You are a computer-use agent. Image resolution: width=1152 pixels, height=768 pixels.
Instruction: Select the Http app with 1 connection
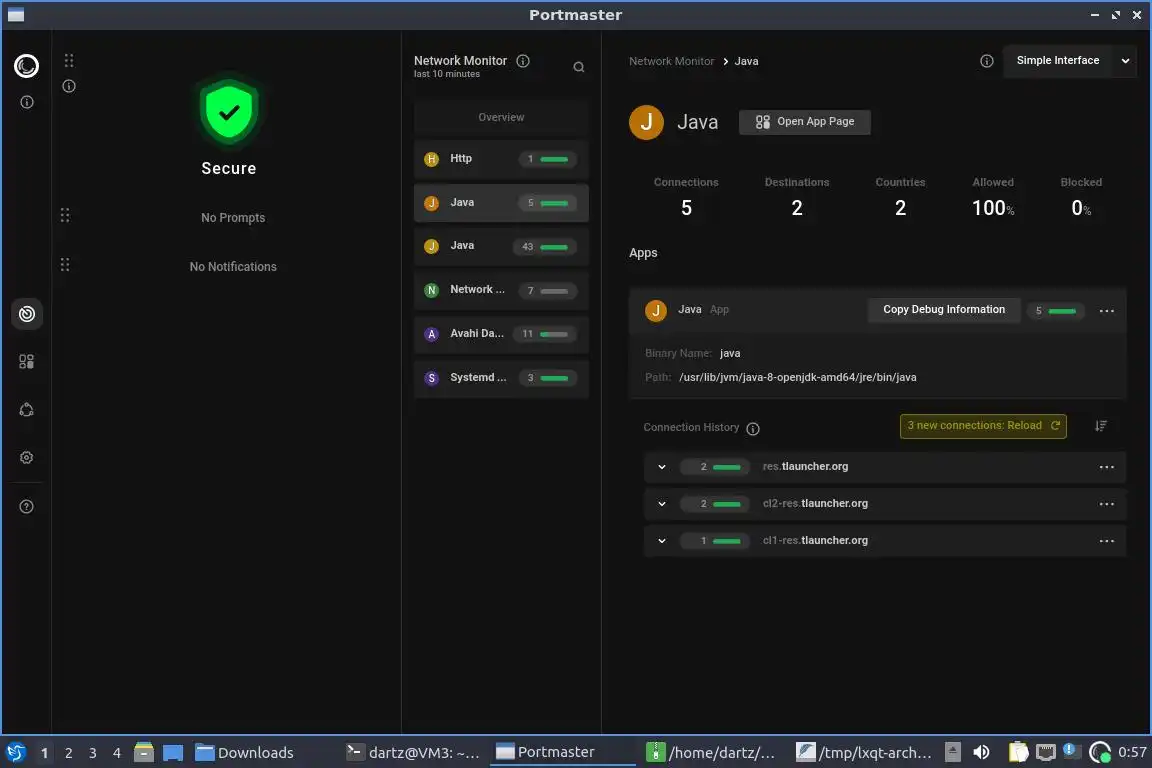[501, 159]
